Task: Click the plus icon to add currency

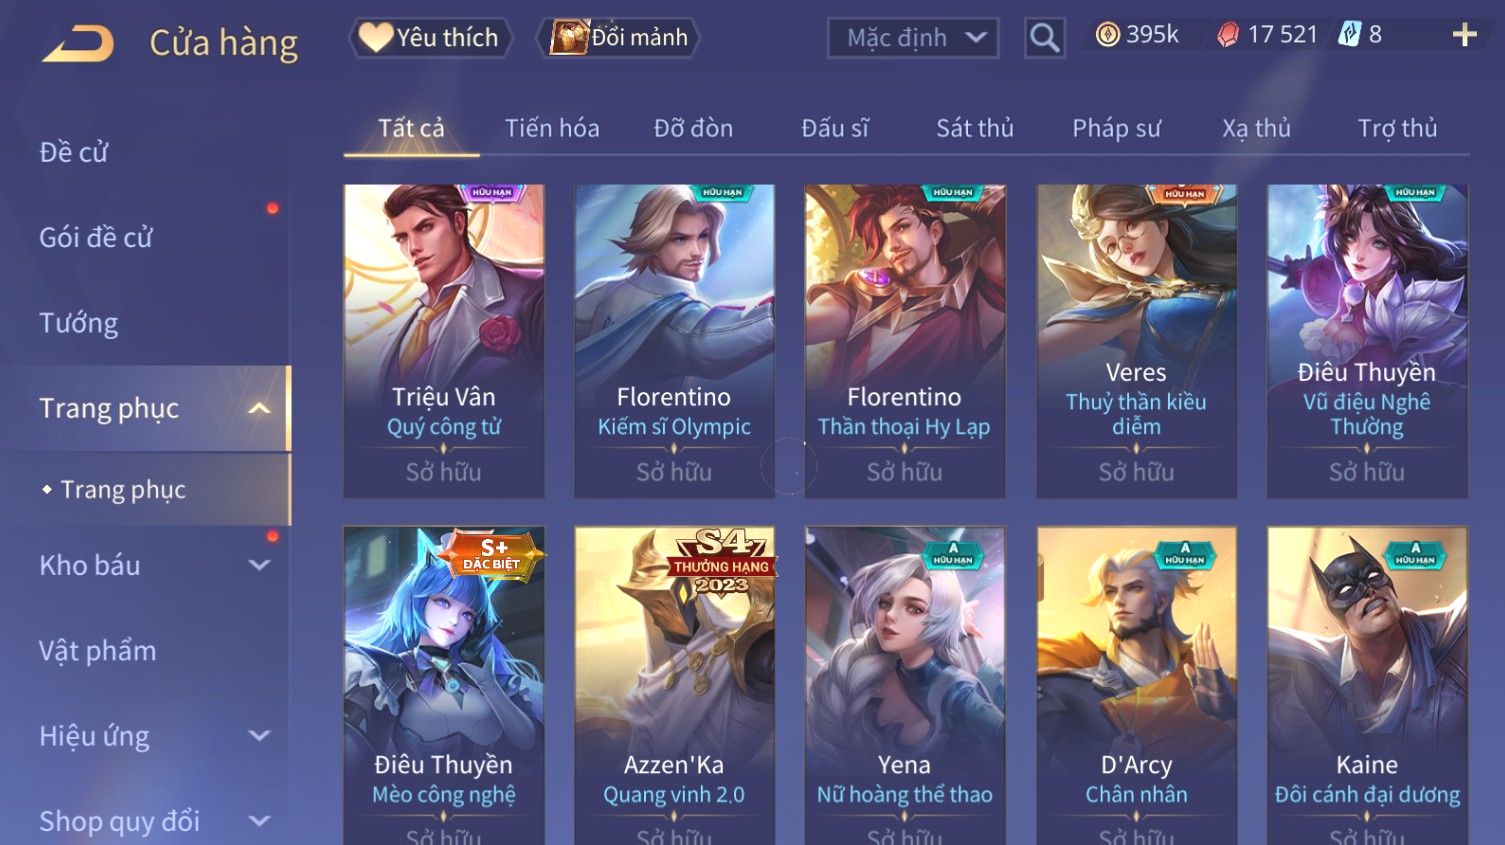Action: click(x=1465, y=35)
